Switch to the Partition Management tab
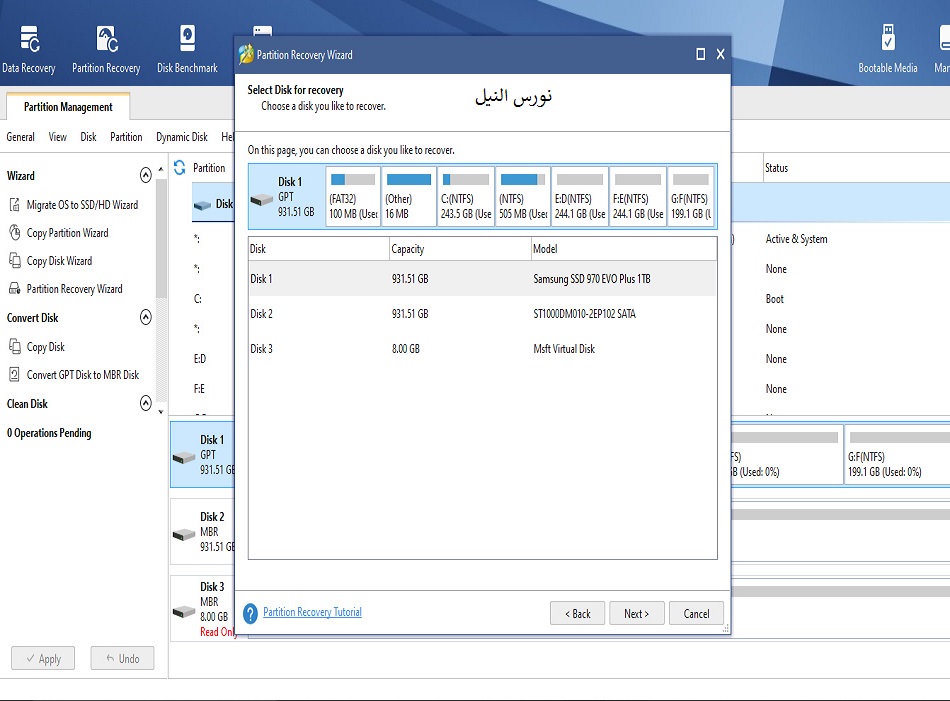 [68, 107]
